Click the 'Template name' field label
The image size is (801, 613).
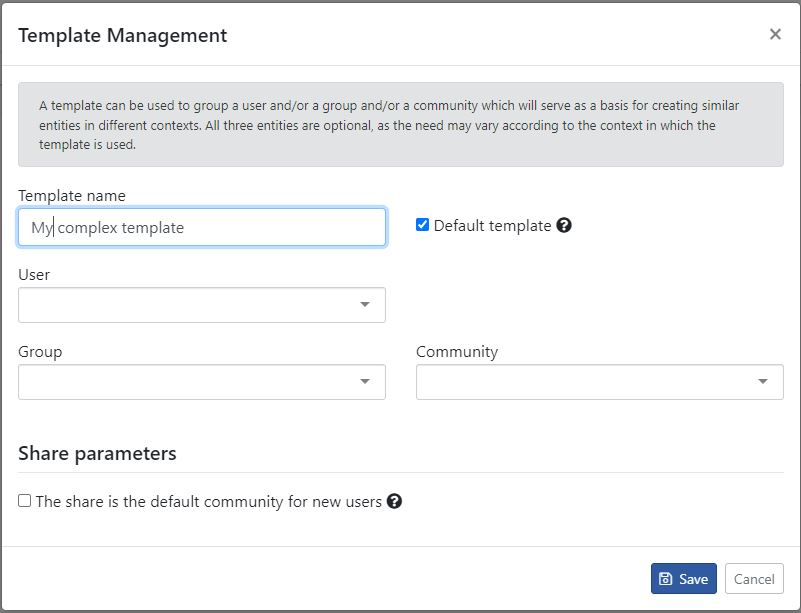[72, 196]
